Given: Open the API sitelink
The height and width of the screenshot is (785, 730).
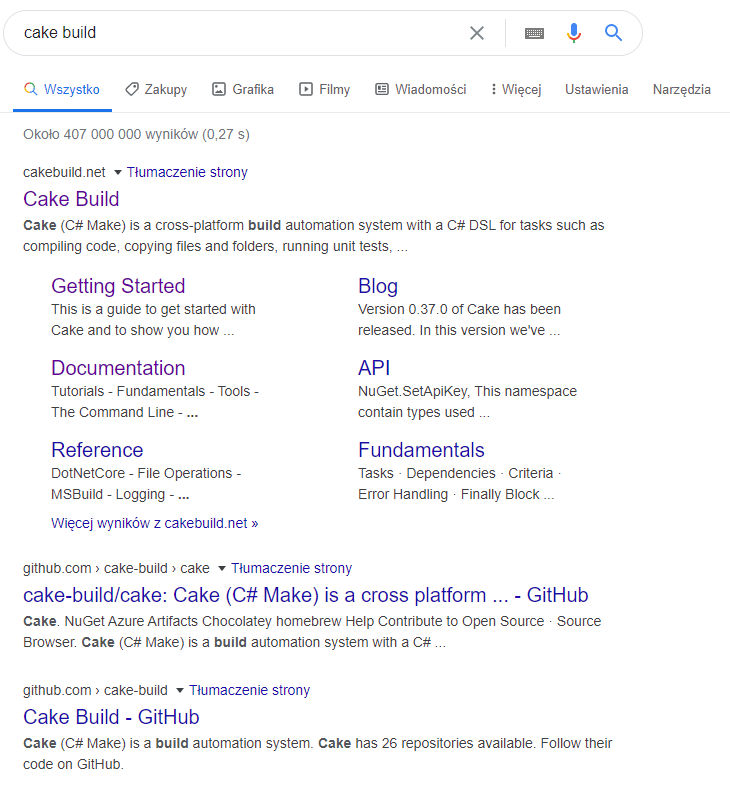Looking at the screenshot, I should coord(374,368).
